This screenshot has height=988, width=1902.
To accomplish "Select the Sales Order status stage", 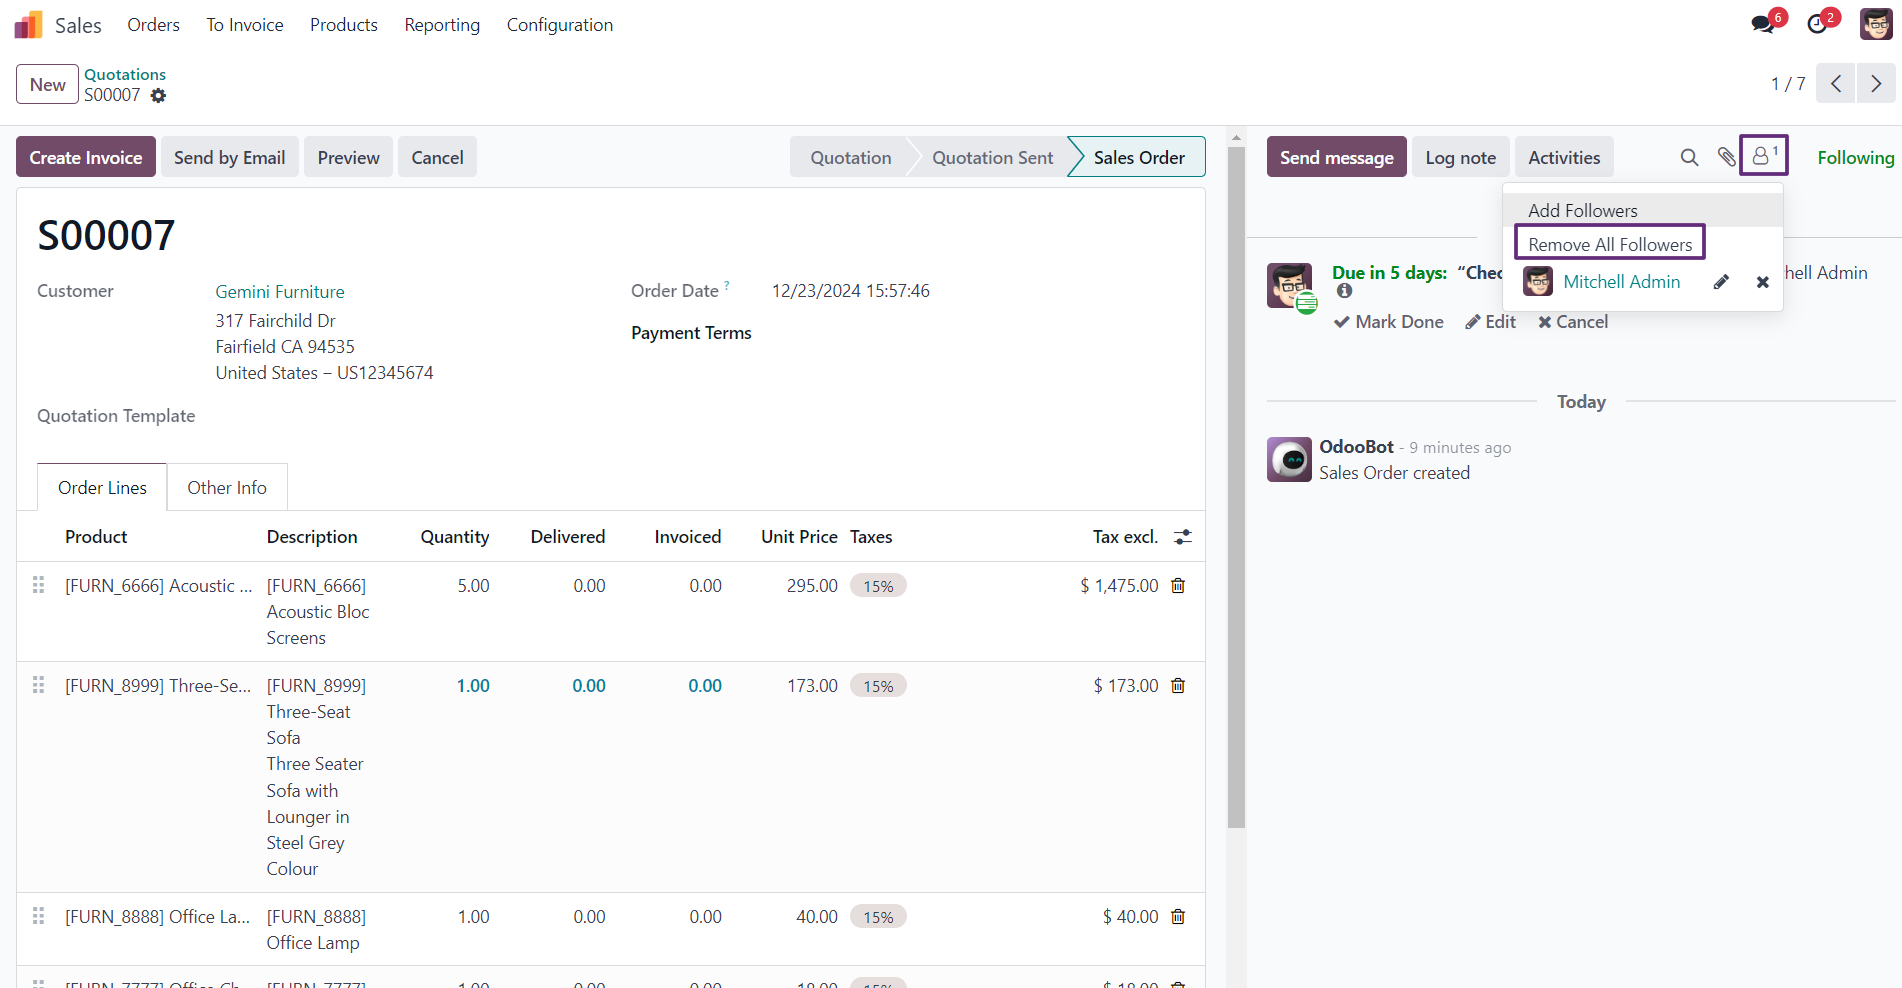I will coord(1139,157).
